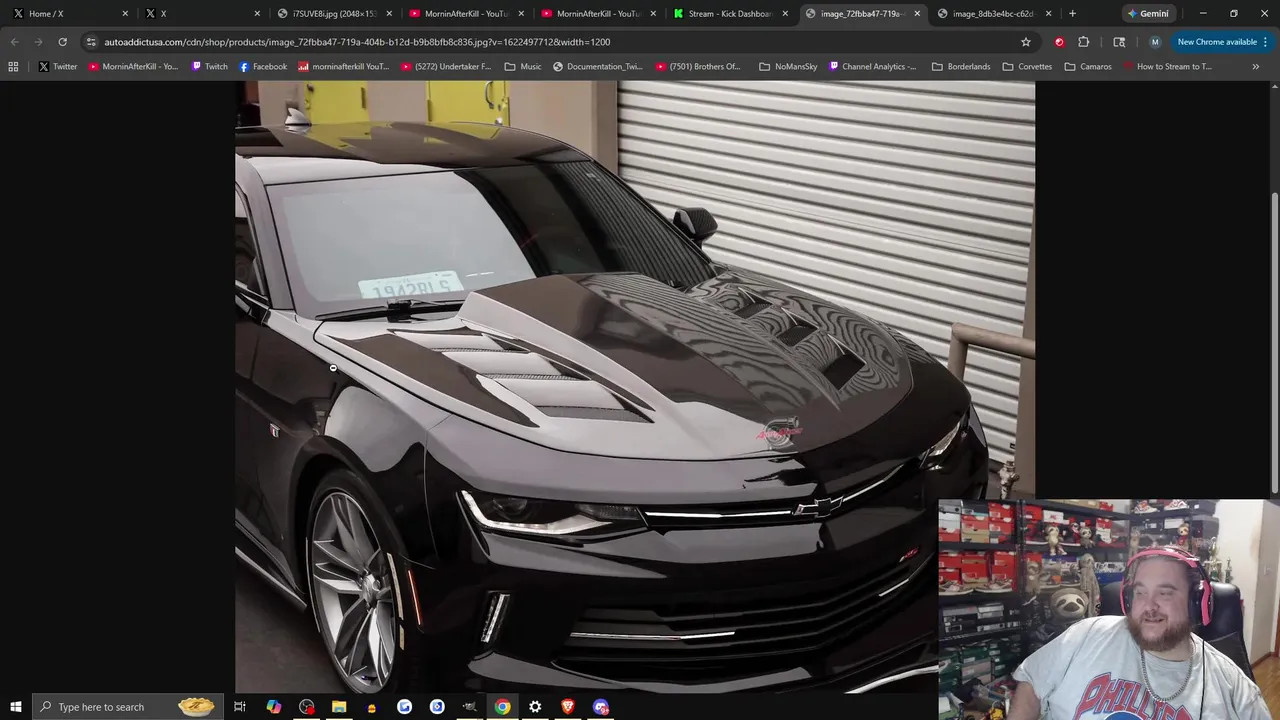This screenshot has width=1280, height=720.
Task: Open the How to Stream to T... bookmark
Action: click(1168, 67)
